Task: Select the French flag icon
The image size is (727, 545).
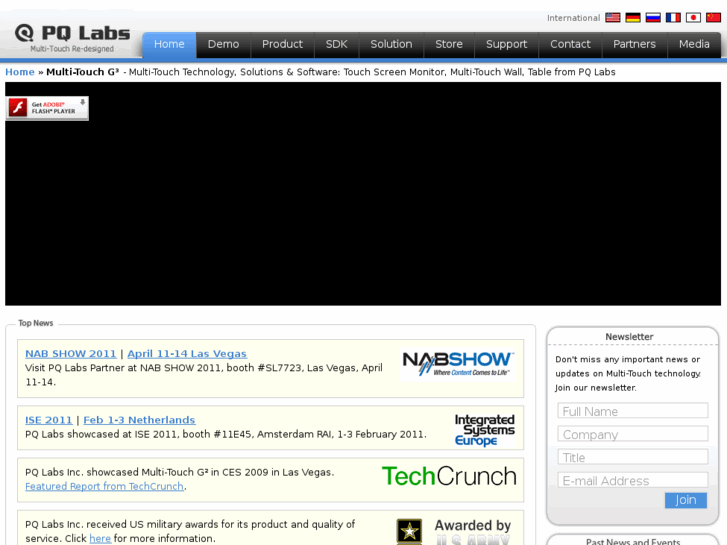Action: [673, 18]
